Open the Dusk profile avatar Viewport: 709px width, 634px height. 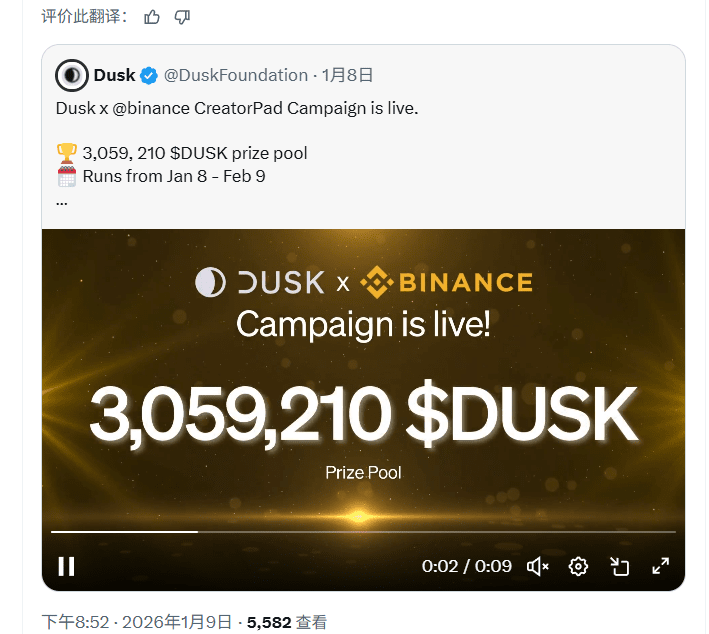click(71, 75)
